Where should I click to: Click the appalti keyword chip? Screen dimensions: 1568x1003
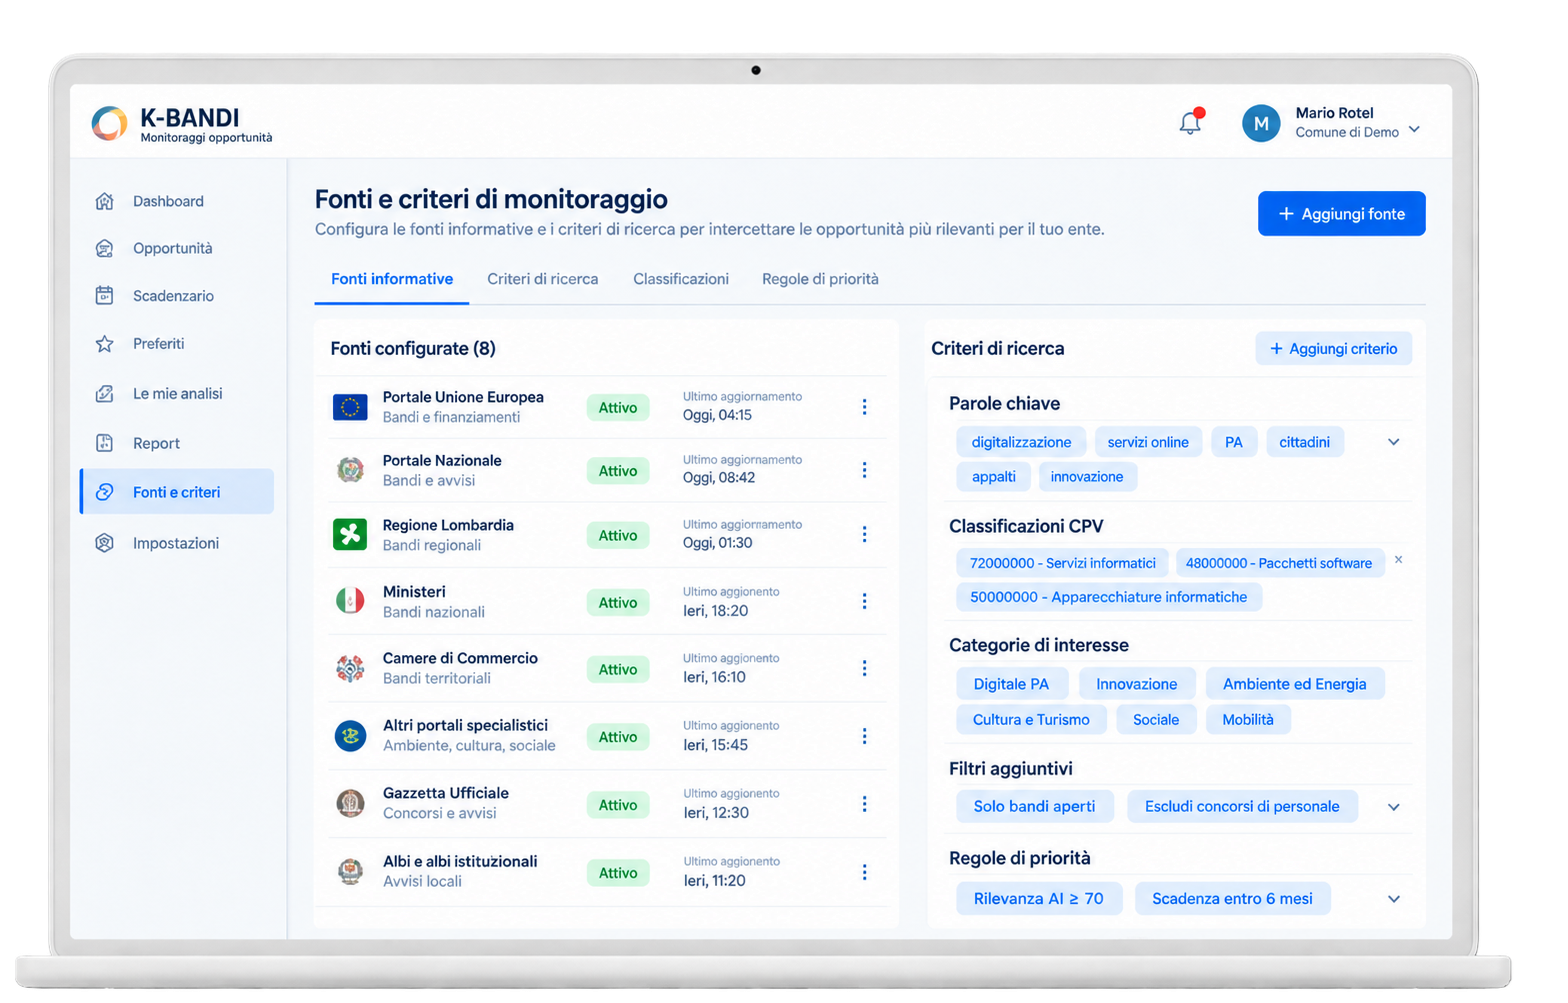click(994, 477)
